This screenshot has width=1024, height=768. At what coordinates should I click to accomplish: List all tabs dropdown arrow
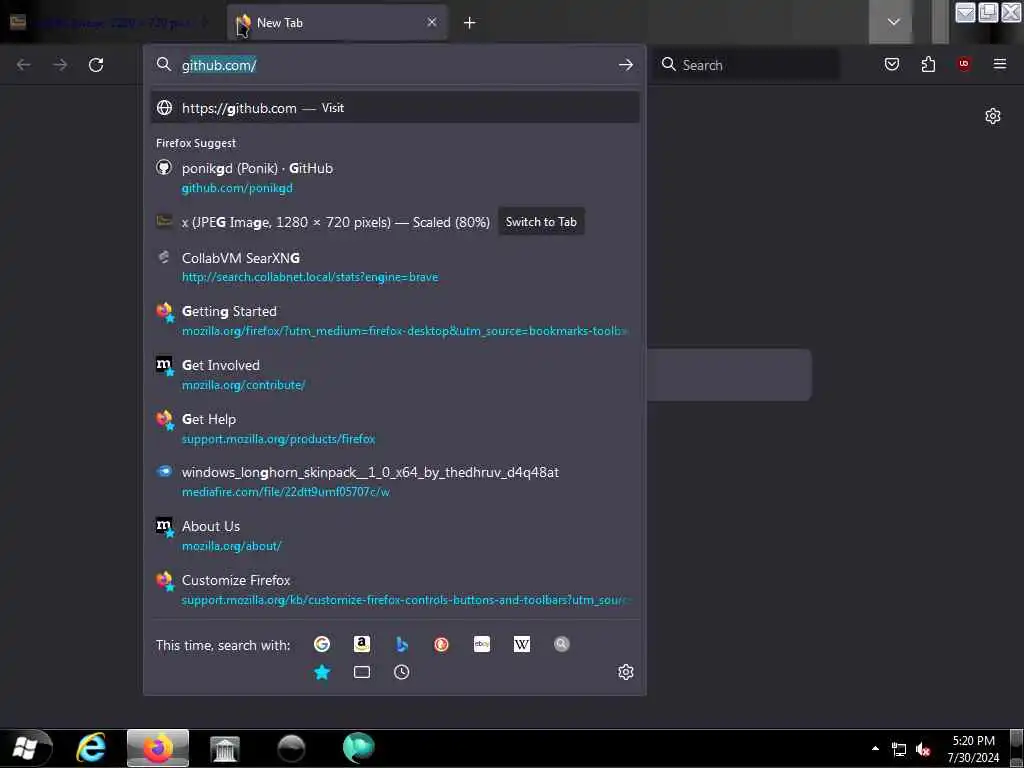893,22
